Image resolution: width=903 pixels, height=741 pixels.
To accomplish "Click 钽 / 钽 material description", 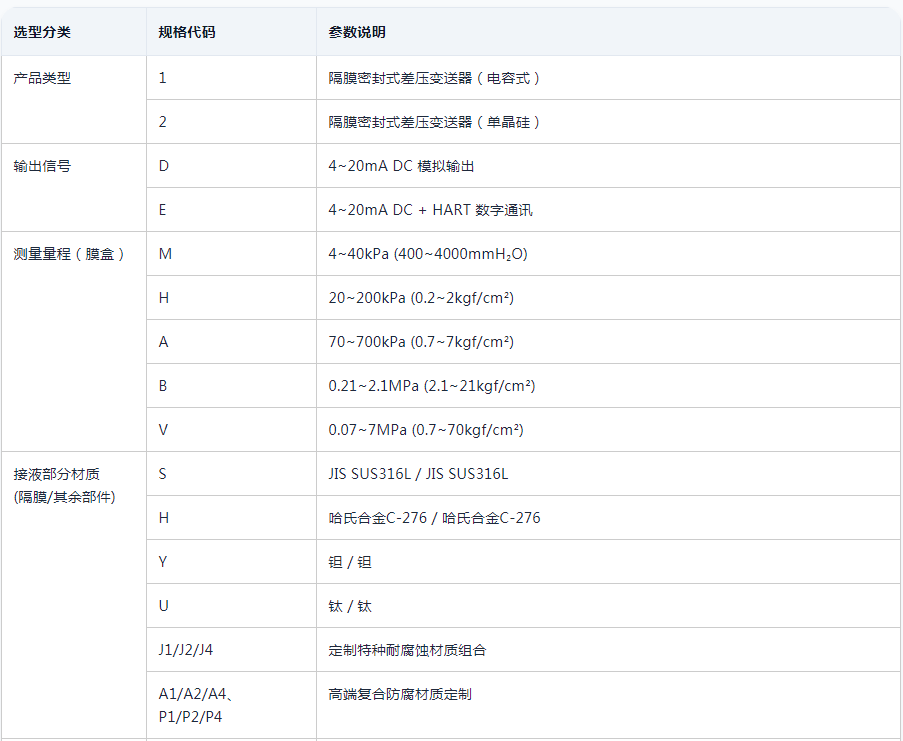I will [x=350, y=562].
